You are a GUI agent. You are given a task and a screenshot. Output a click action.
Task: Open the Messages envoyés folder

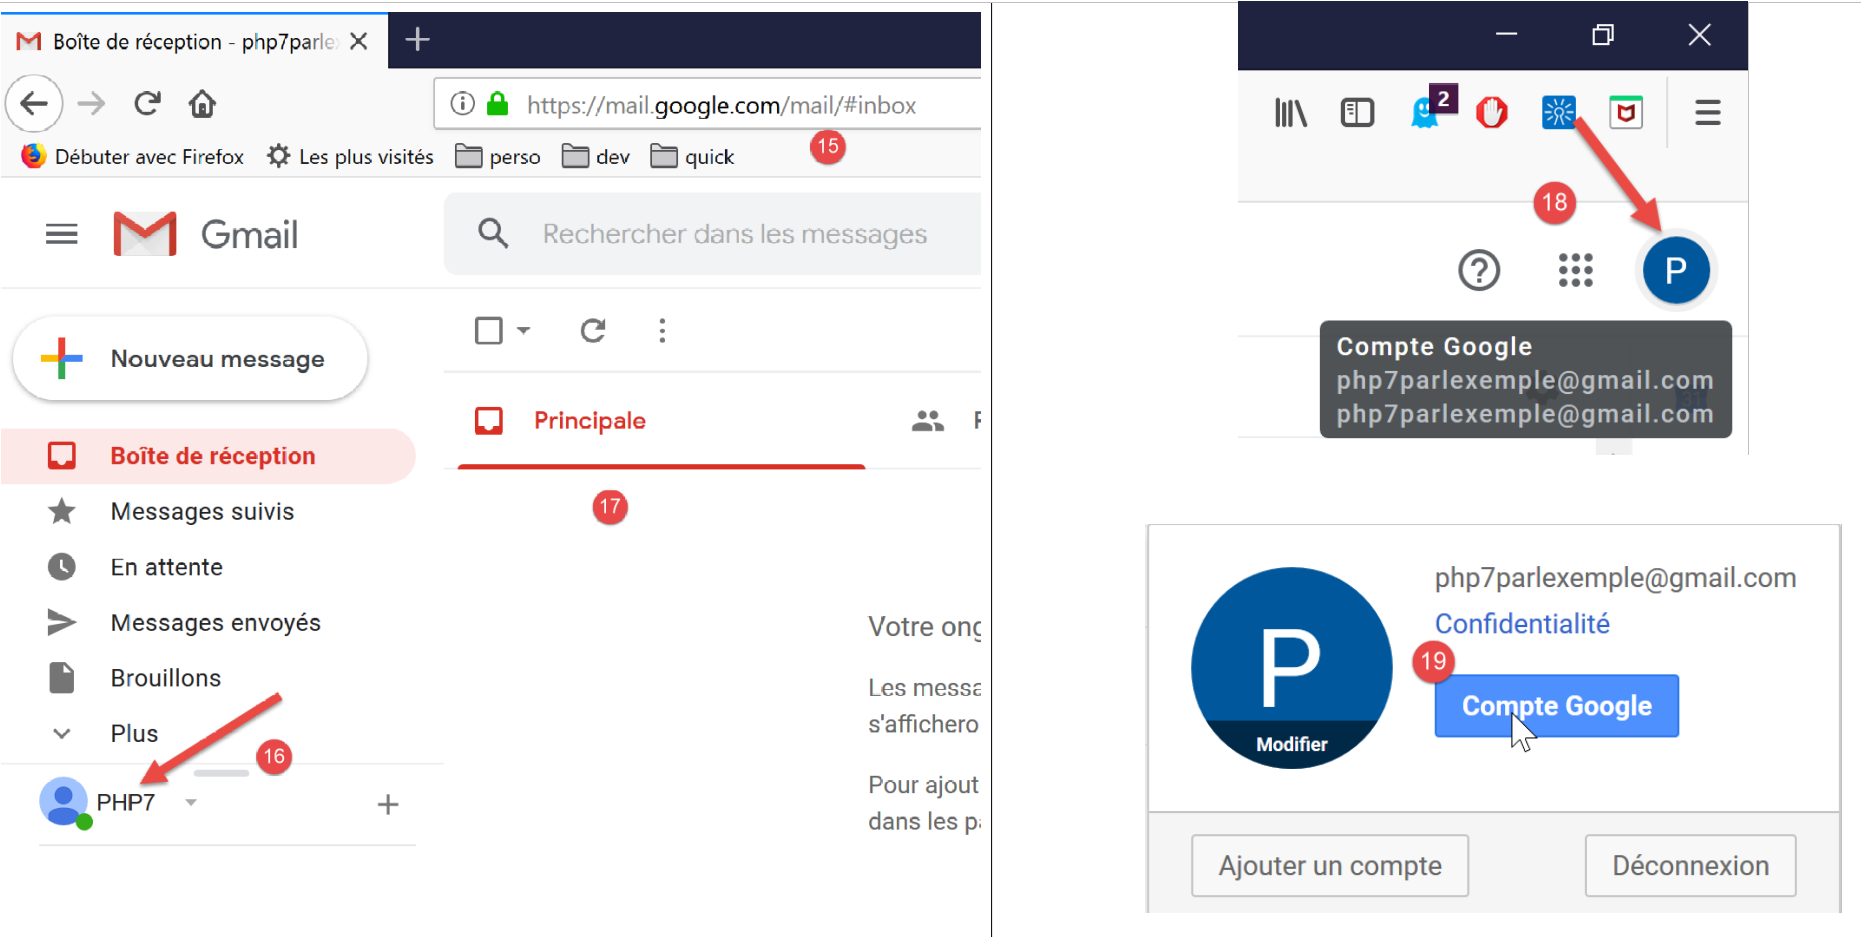pyautogui.click(x=215, y=622)
